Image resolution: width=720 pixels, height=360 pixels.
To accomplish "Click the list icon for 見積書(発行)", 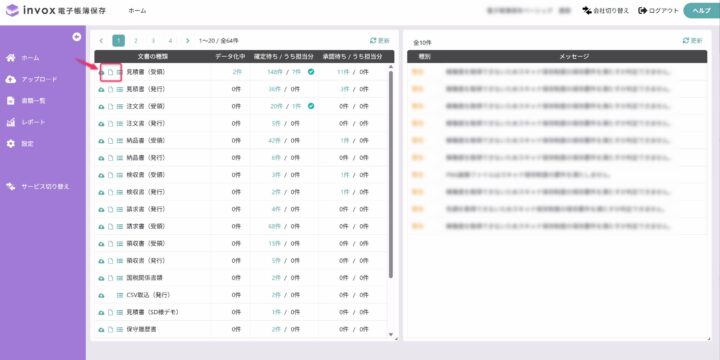I will (120, 90).
